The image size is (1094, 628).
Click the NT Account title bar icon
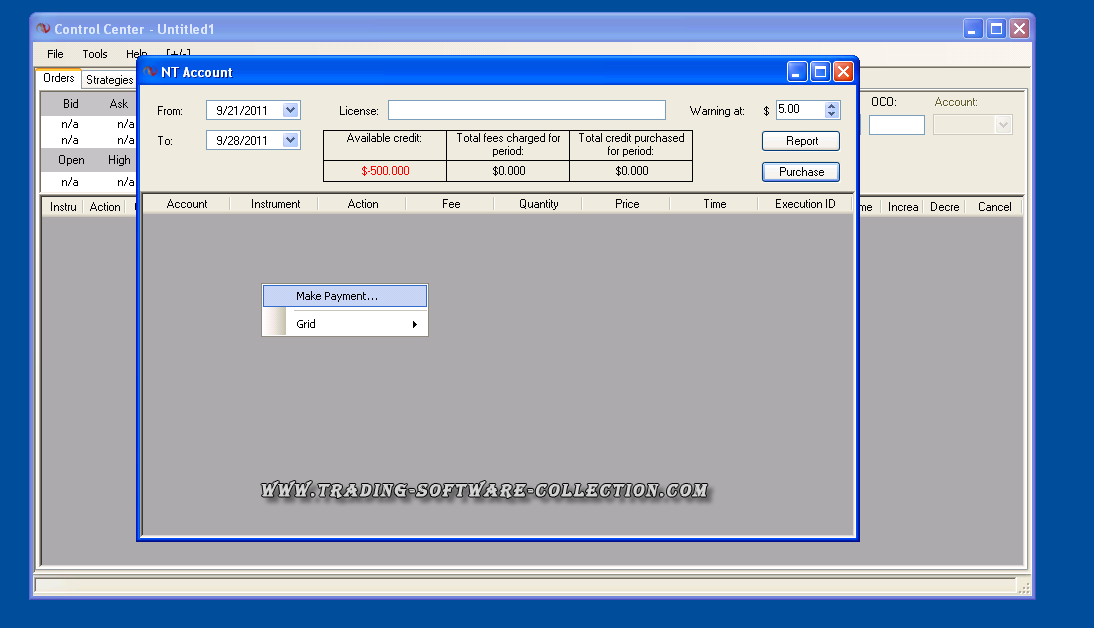tap(150, 72)
